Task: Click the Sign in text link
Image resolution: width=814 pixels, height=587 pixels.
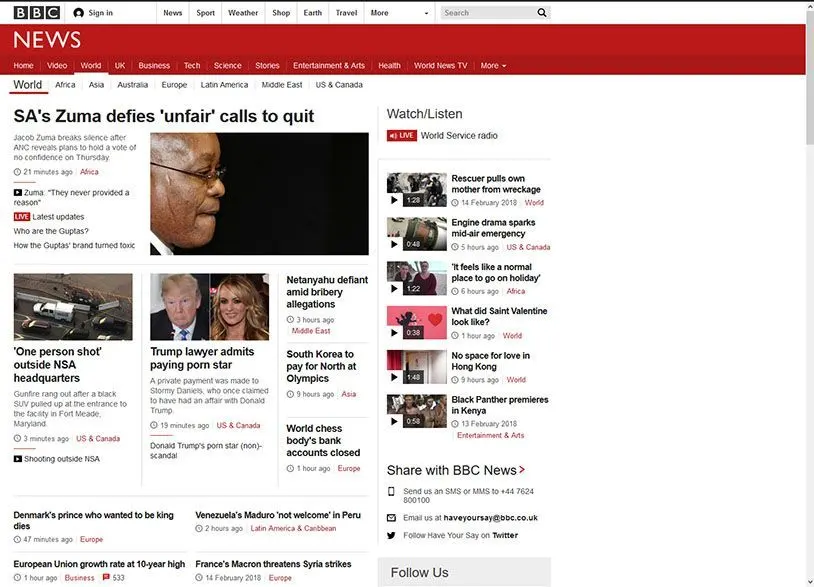Action: pos(100,13)
